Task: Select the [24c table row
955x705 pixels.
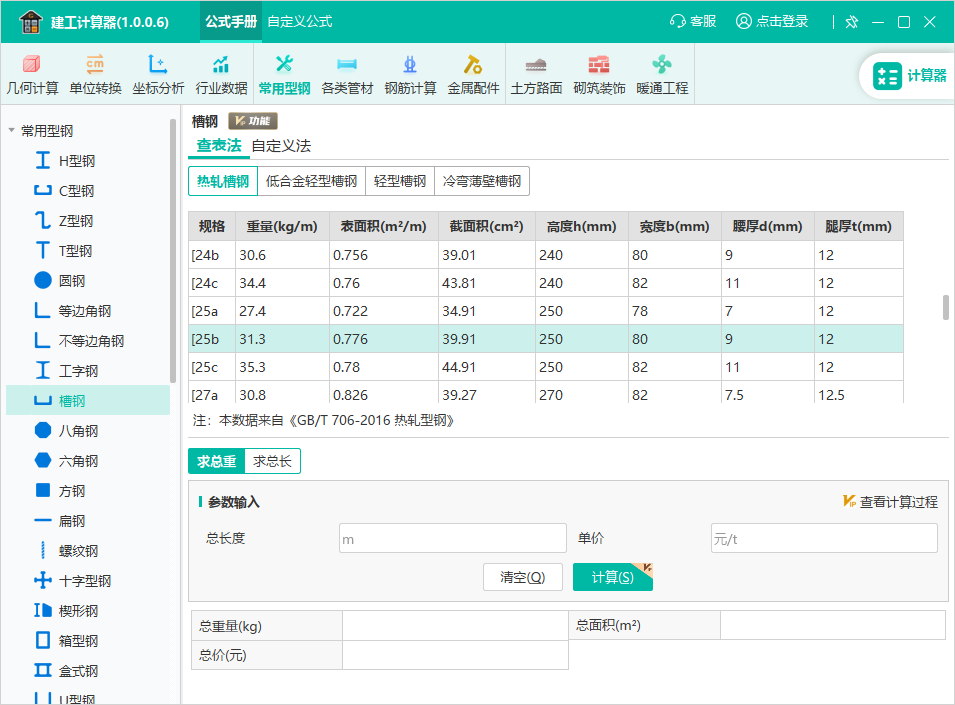Action: 546,282
